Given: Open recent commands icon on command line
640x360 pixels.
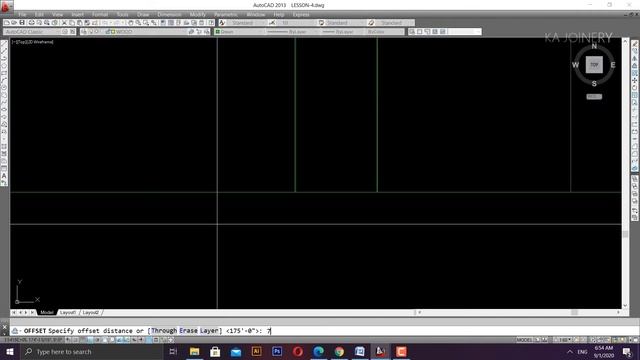Looking at the screenshot, I should [15, 331].
